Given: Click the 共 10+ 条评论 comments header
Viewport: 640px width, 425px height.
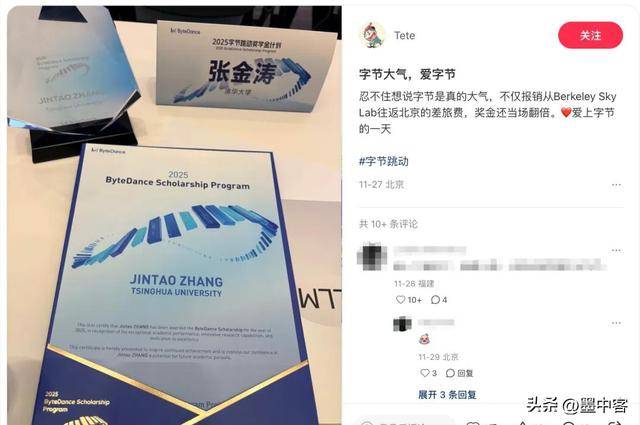Looking at the screenshot, I should (x=388, y=224).
